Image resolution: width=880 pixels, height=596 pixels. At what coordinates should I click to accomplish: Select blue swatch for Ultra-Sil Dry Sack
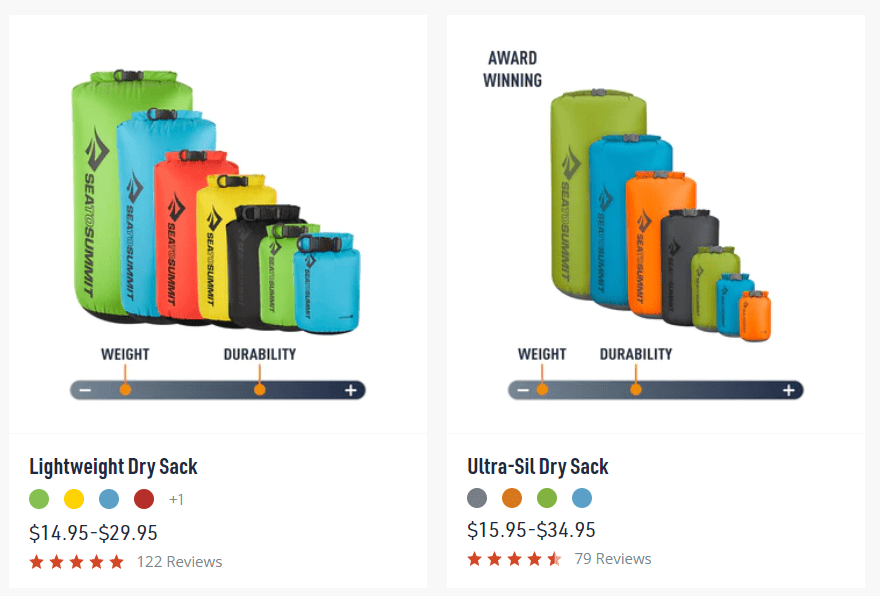pos(582,498)
